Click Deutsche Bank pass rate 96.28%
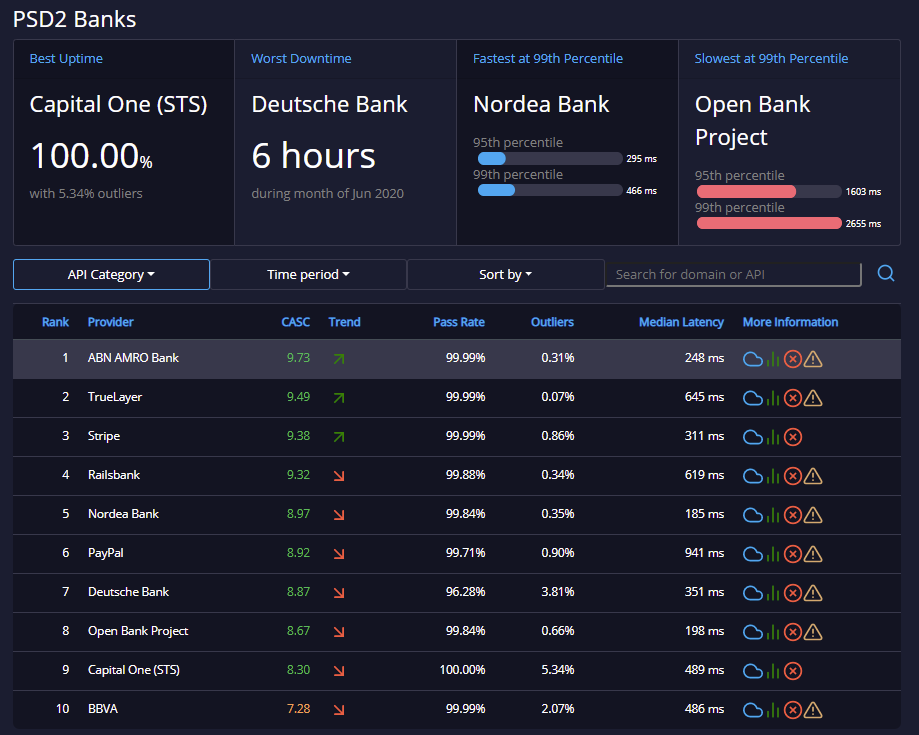The width and height of the screenshot is (919, 735). click(x=465, y=591)
